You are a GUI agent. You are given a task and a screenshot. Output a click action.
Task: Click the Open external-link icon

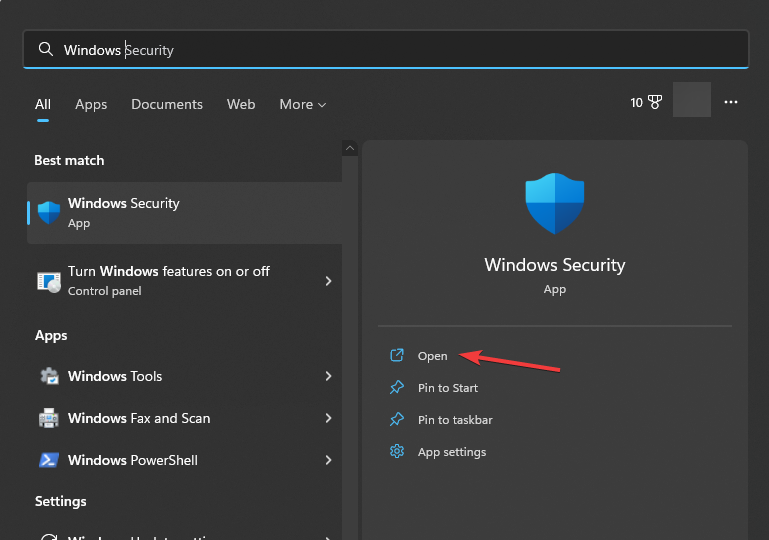coord(397,355)
